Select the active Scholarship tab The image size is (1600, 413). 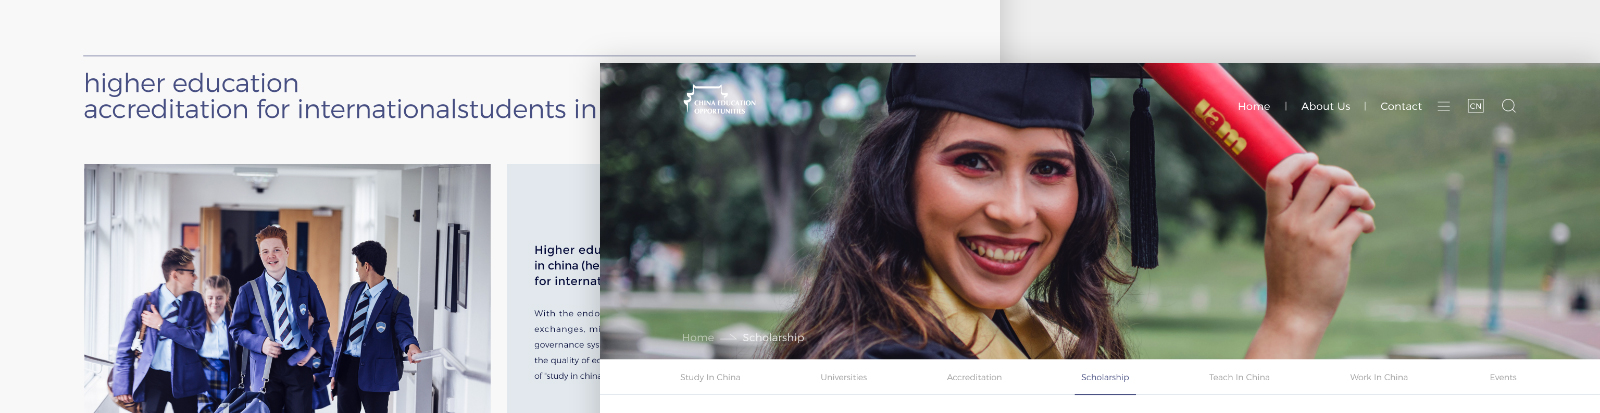(x=1104, y=377)
